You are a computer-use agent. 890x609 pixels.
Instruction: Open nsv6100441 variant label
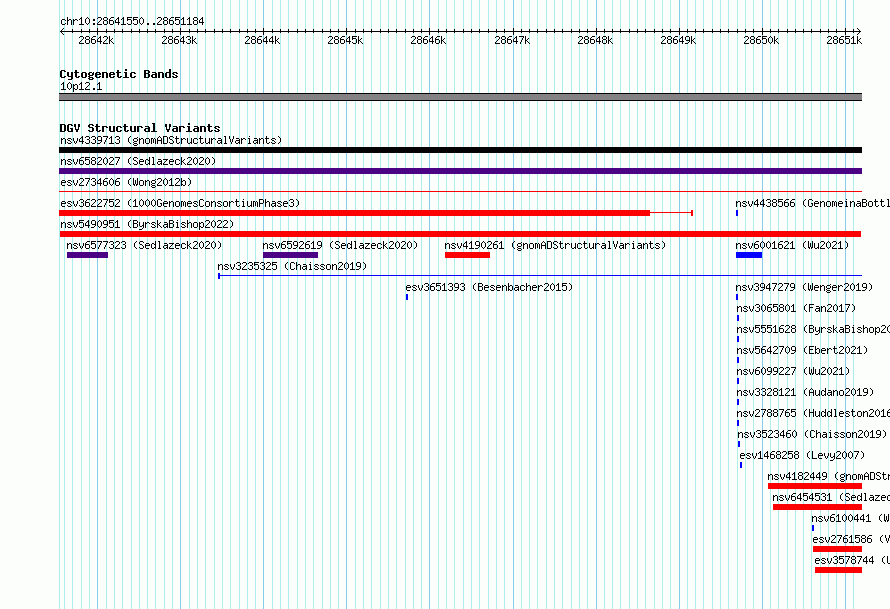click(x=850, y=518)
